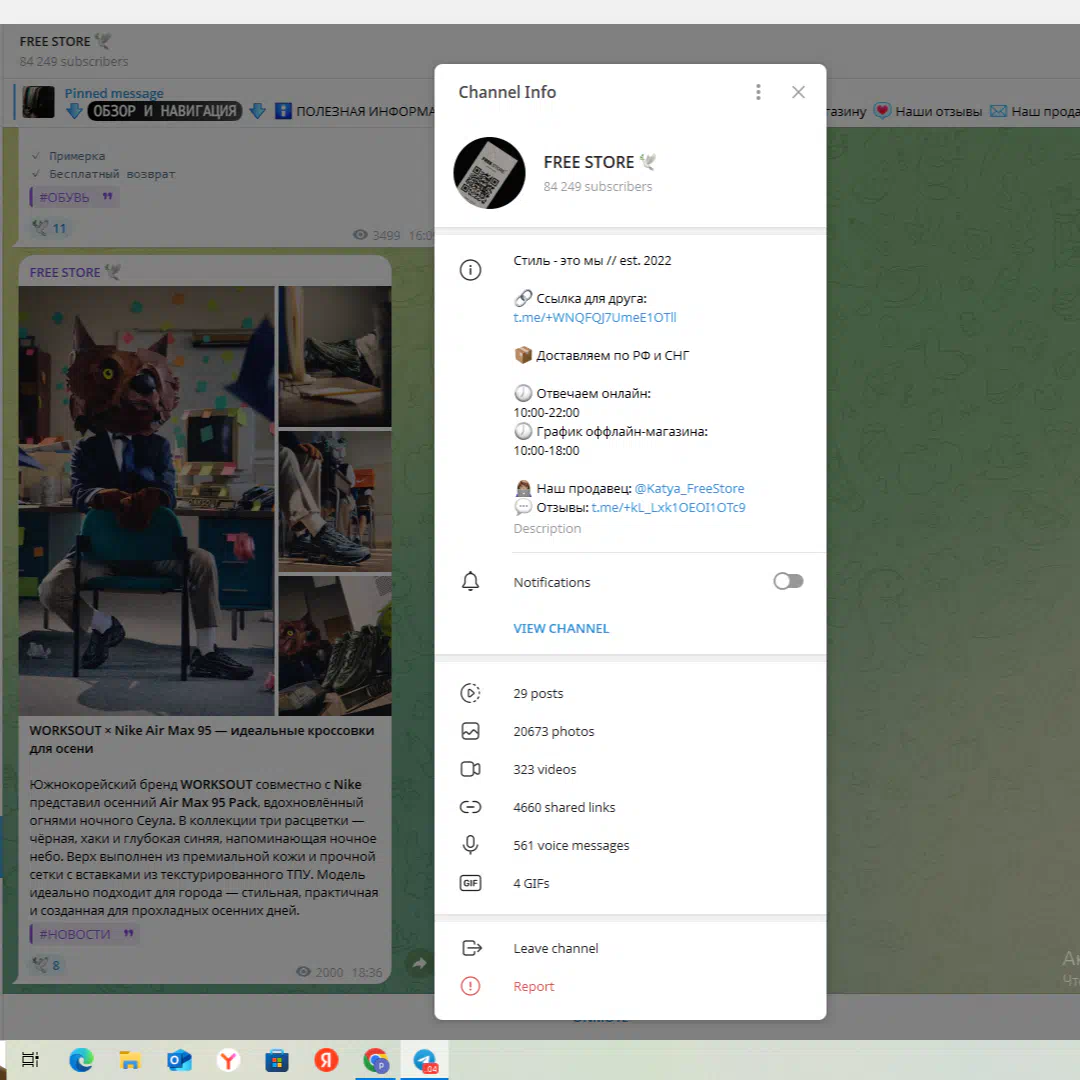Open Telegram in the Windows taskbar
The height and width of the screenshot is (1080, 1080).
425,1061
